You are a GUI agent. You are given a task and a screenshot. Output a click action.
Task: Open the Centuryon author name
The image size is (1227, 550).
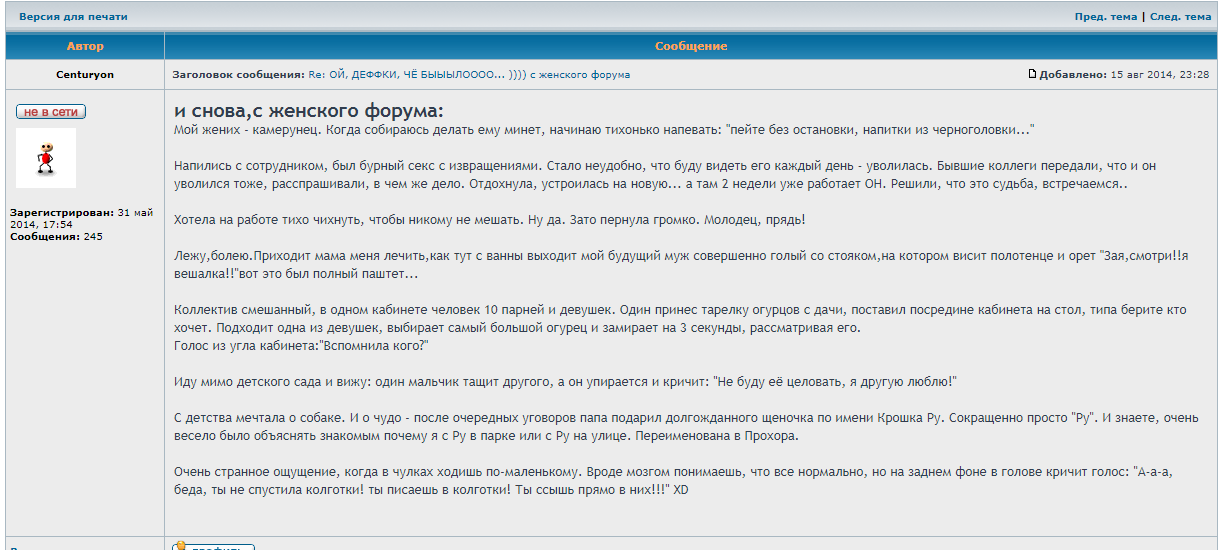pos(85,75)
